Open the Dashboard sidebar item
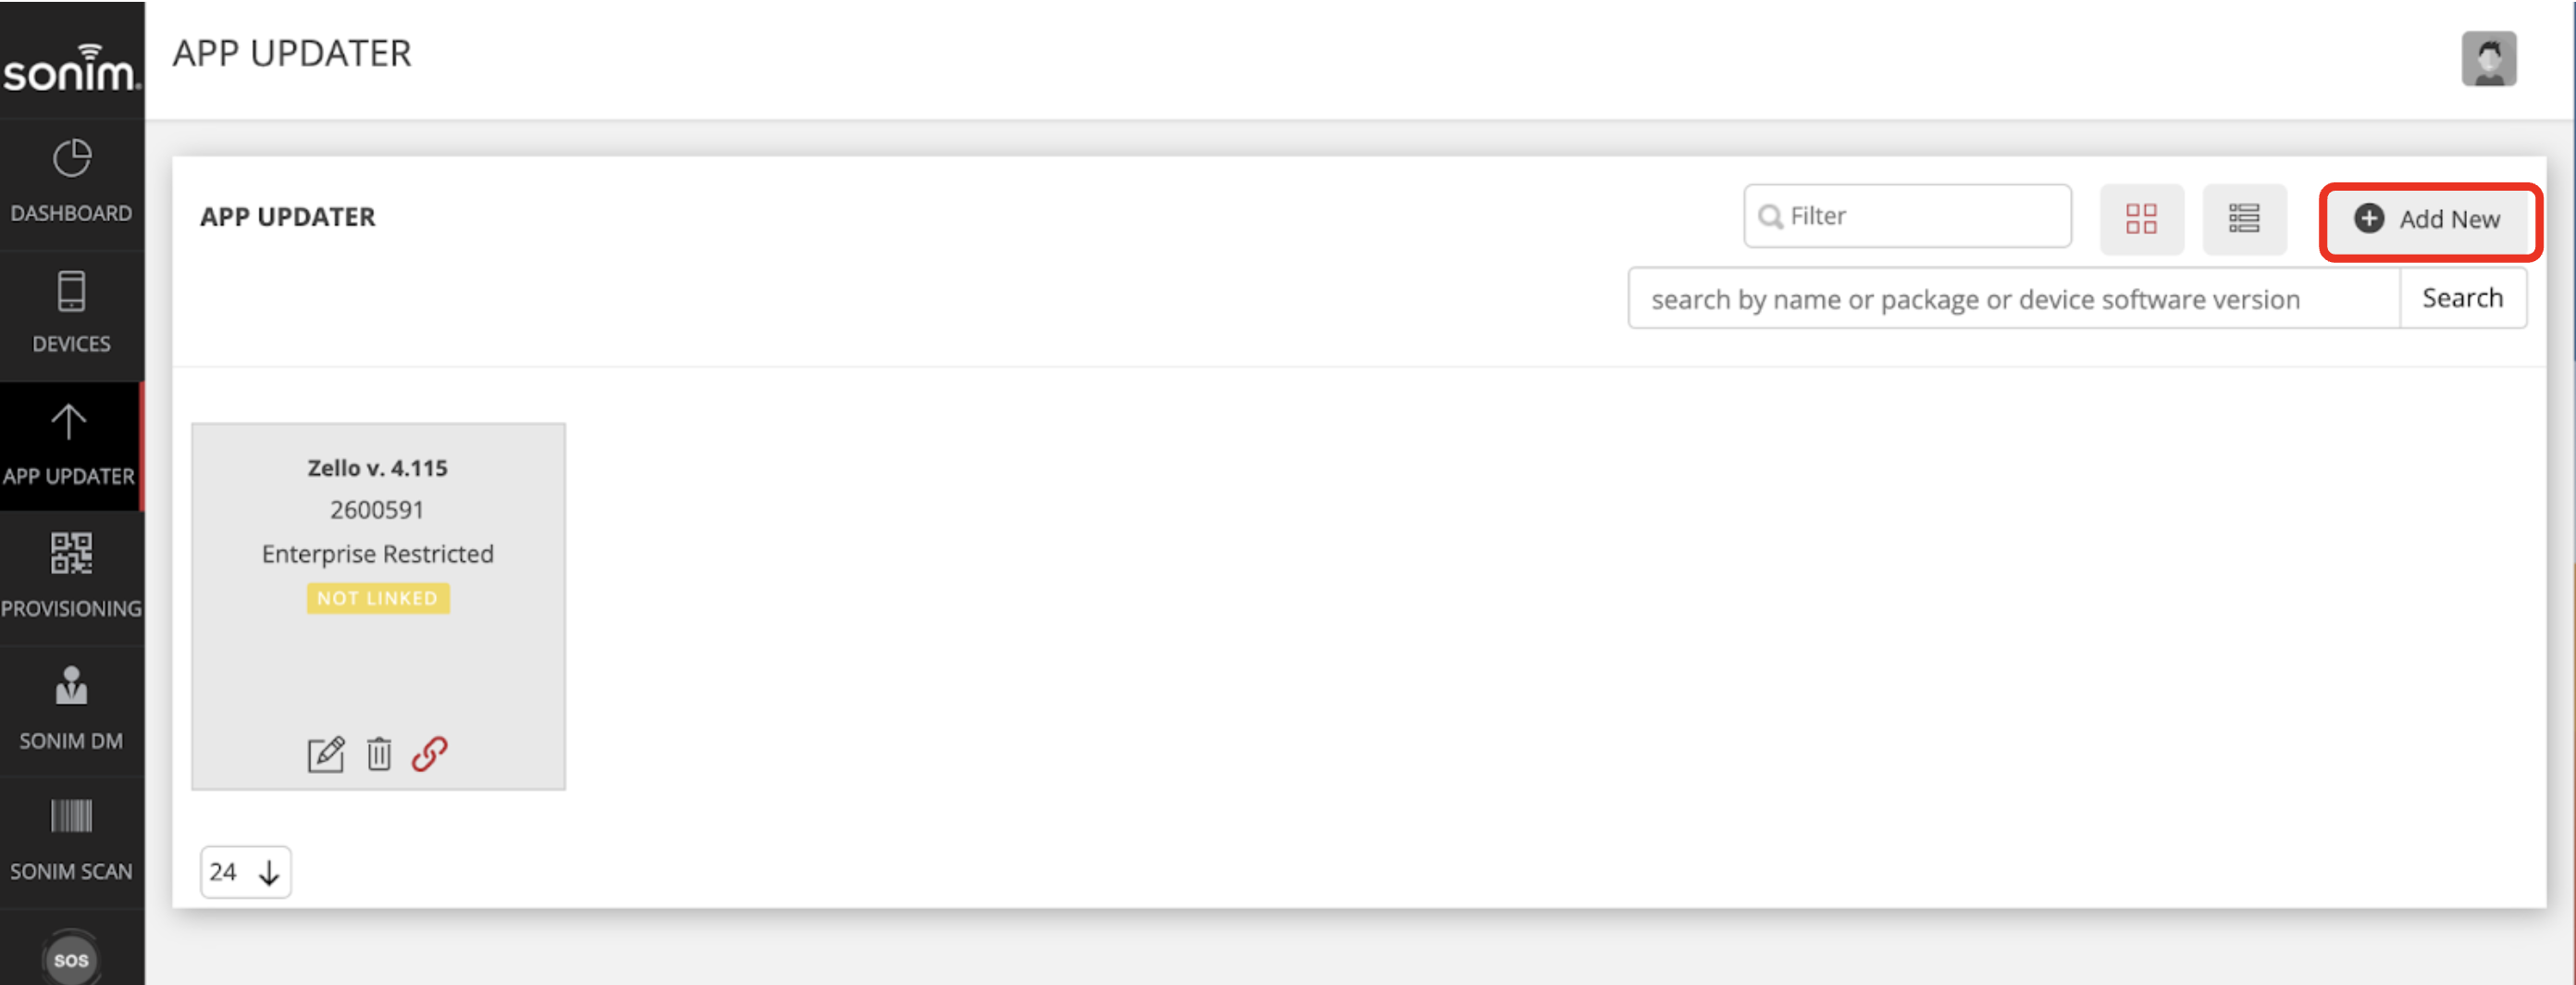The width and height of the screenshot is (2576, 985). 71,183
